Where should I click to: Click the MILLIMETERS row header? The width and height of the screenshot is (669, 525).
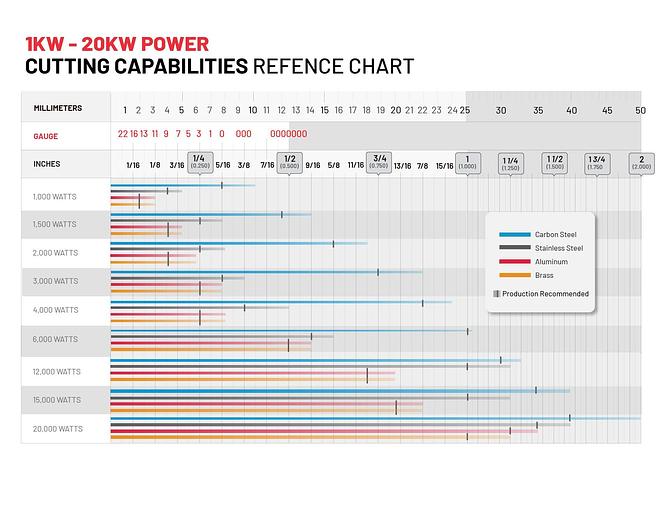pos(57,108)
